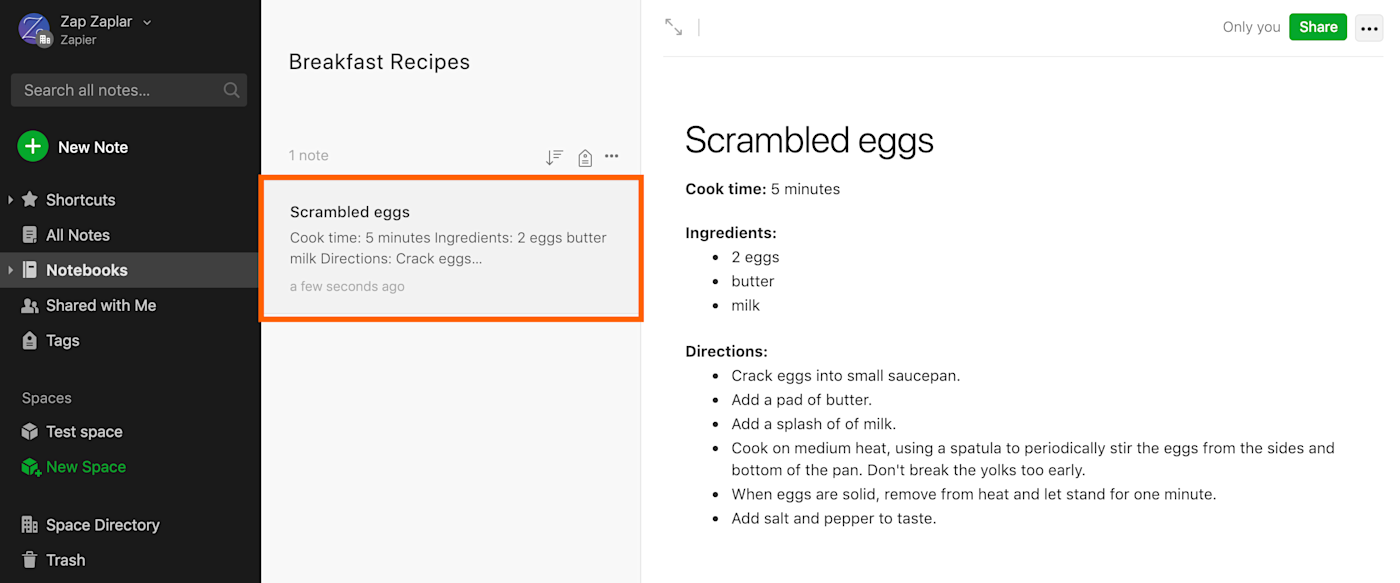Open notebook more actions ellipsis
The width and height of the screenshot is (1400, 583).
click(612, 156)
